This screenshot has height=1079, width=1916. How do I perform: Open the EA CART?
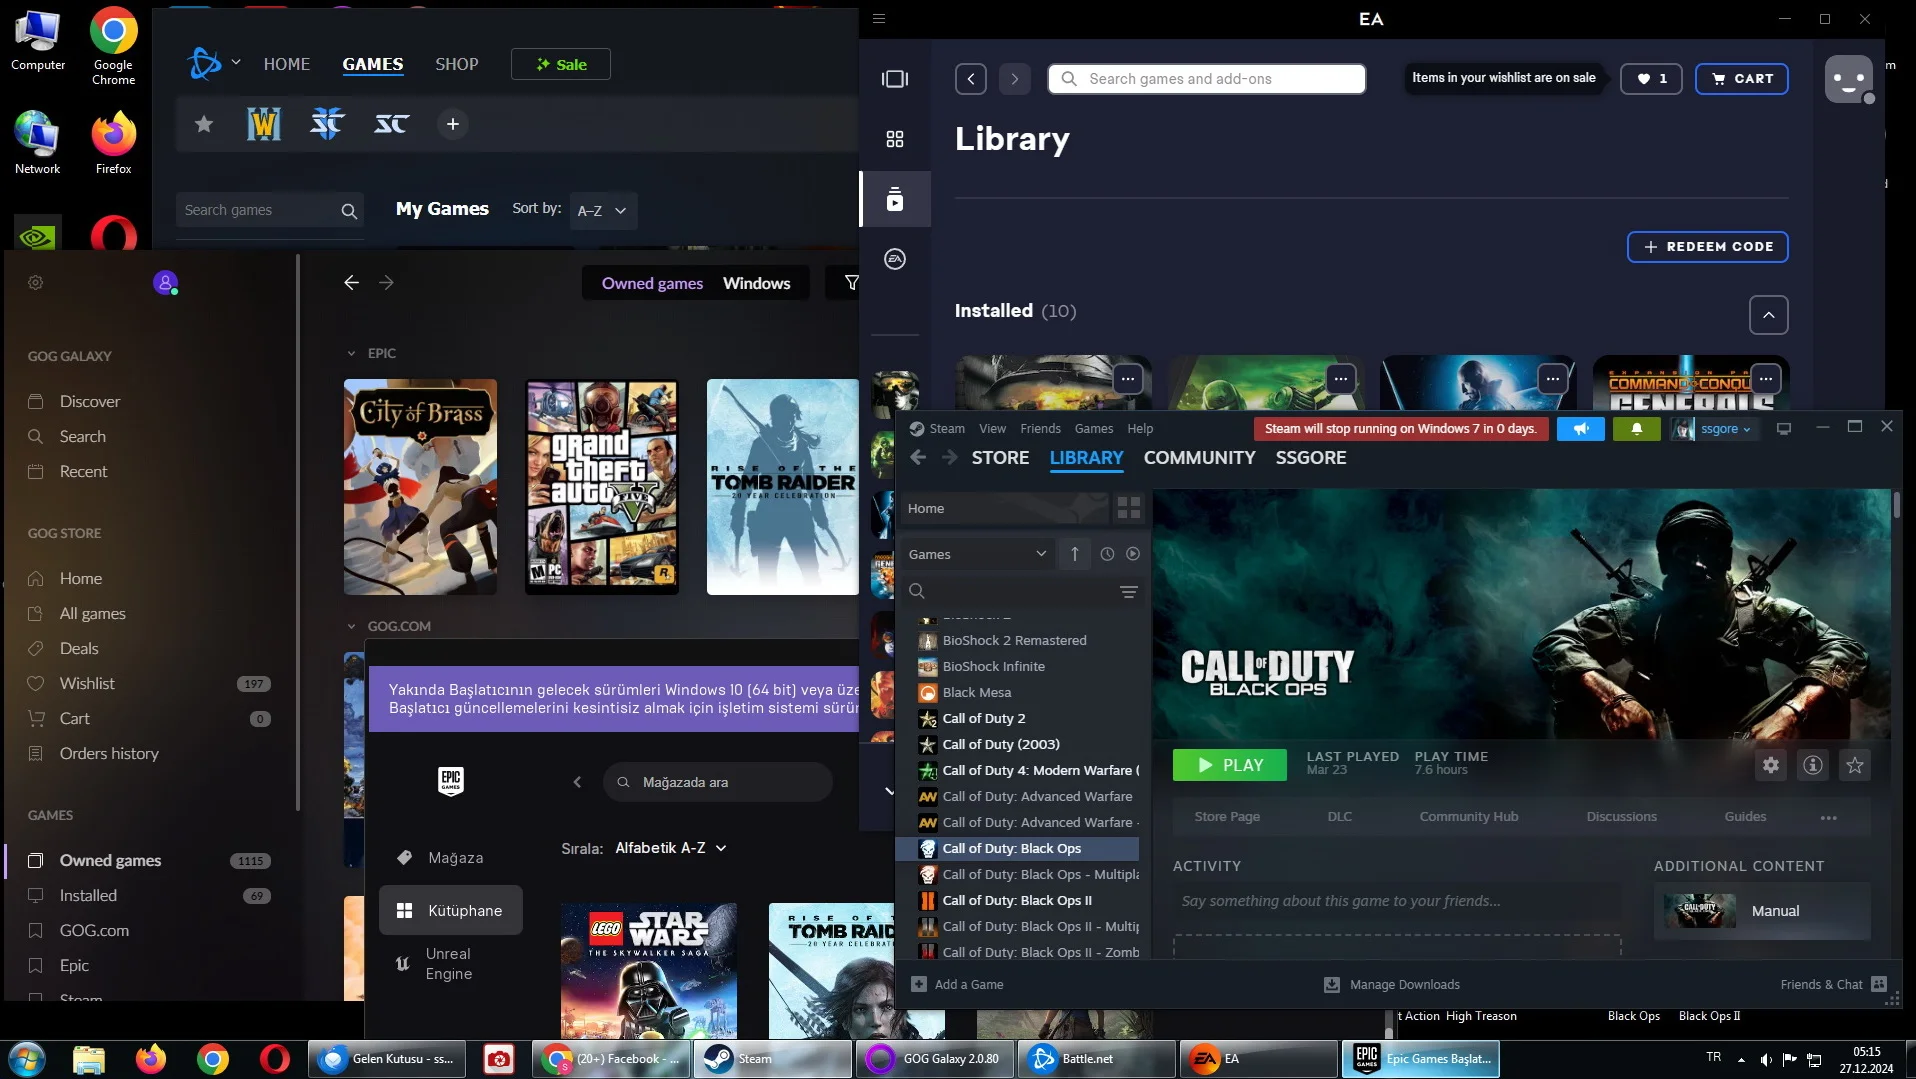[x=1742, y=79]
